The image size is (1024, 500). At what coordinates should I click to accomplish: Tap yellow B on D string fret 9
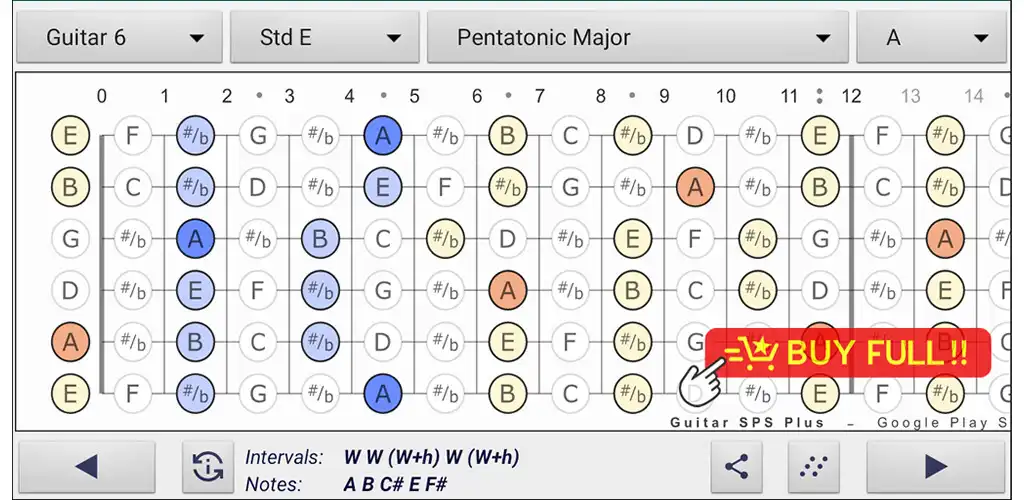click(x=632, y=290)
